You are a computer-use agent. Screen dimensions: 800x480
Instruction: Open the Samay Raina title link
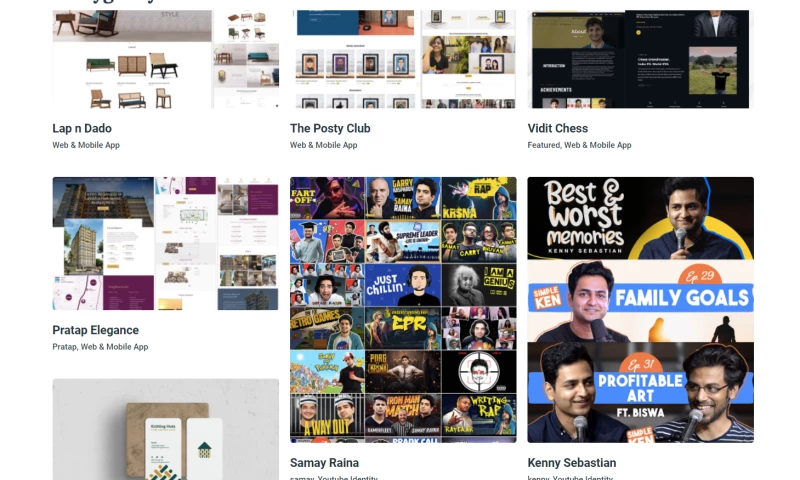325,463
